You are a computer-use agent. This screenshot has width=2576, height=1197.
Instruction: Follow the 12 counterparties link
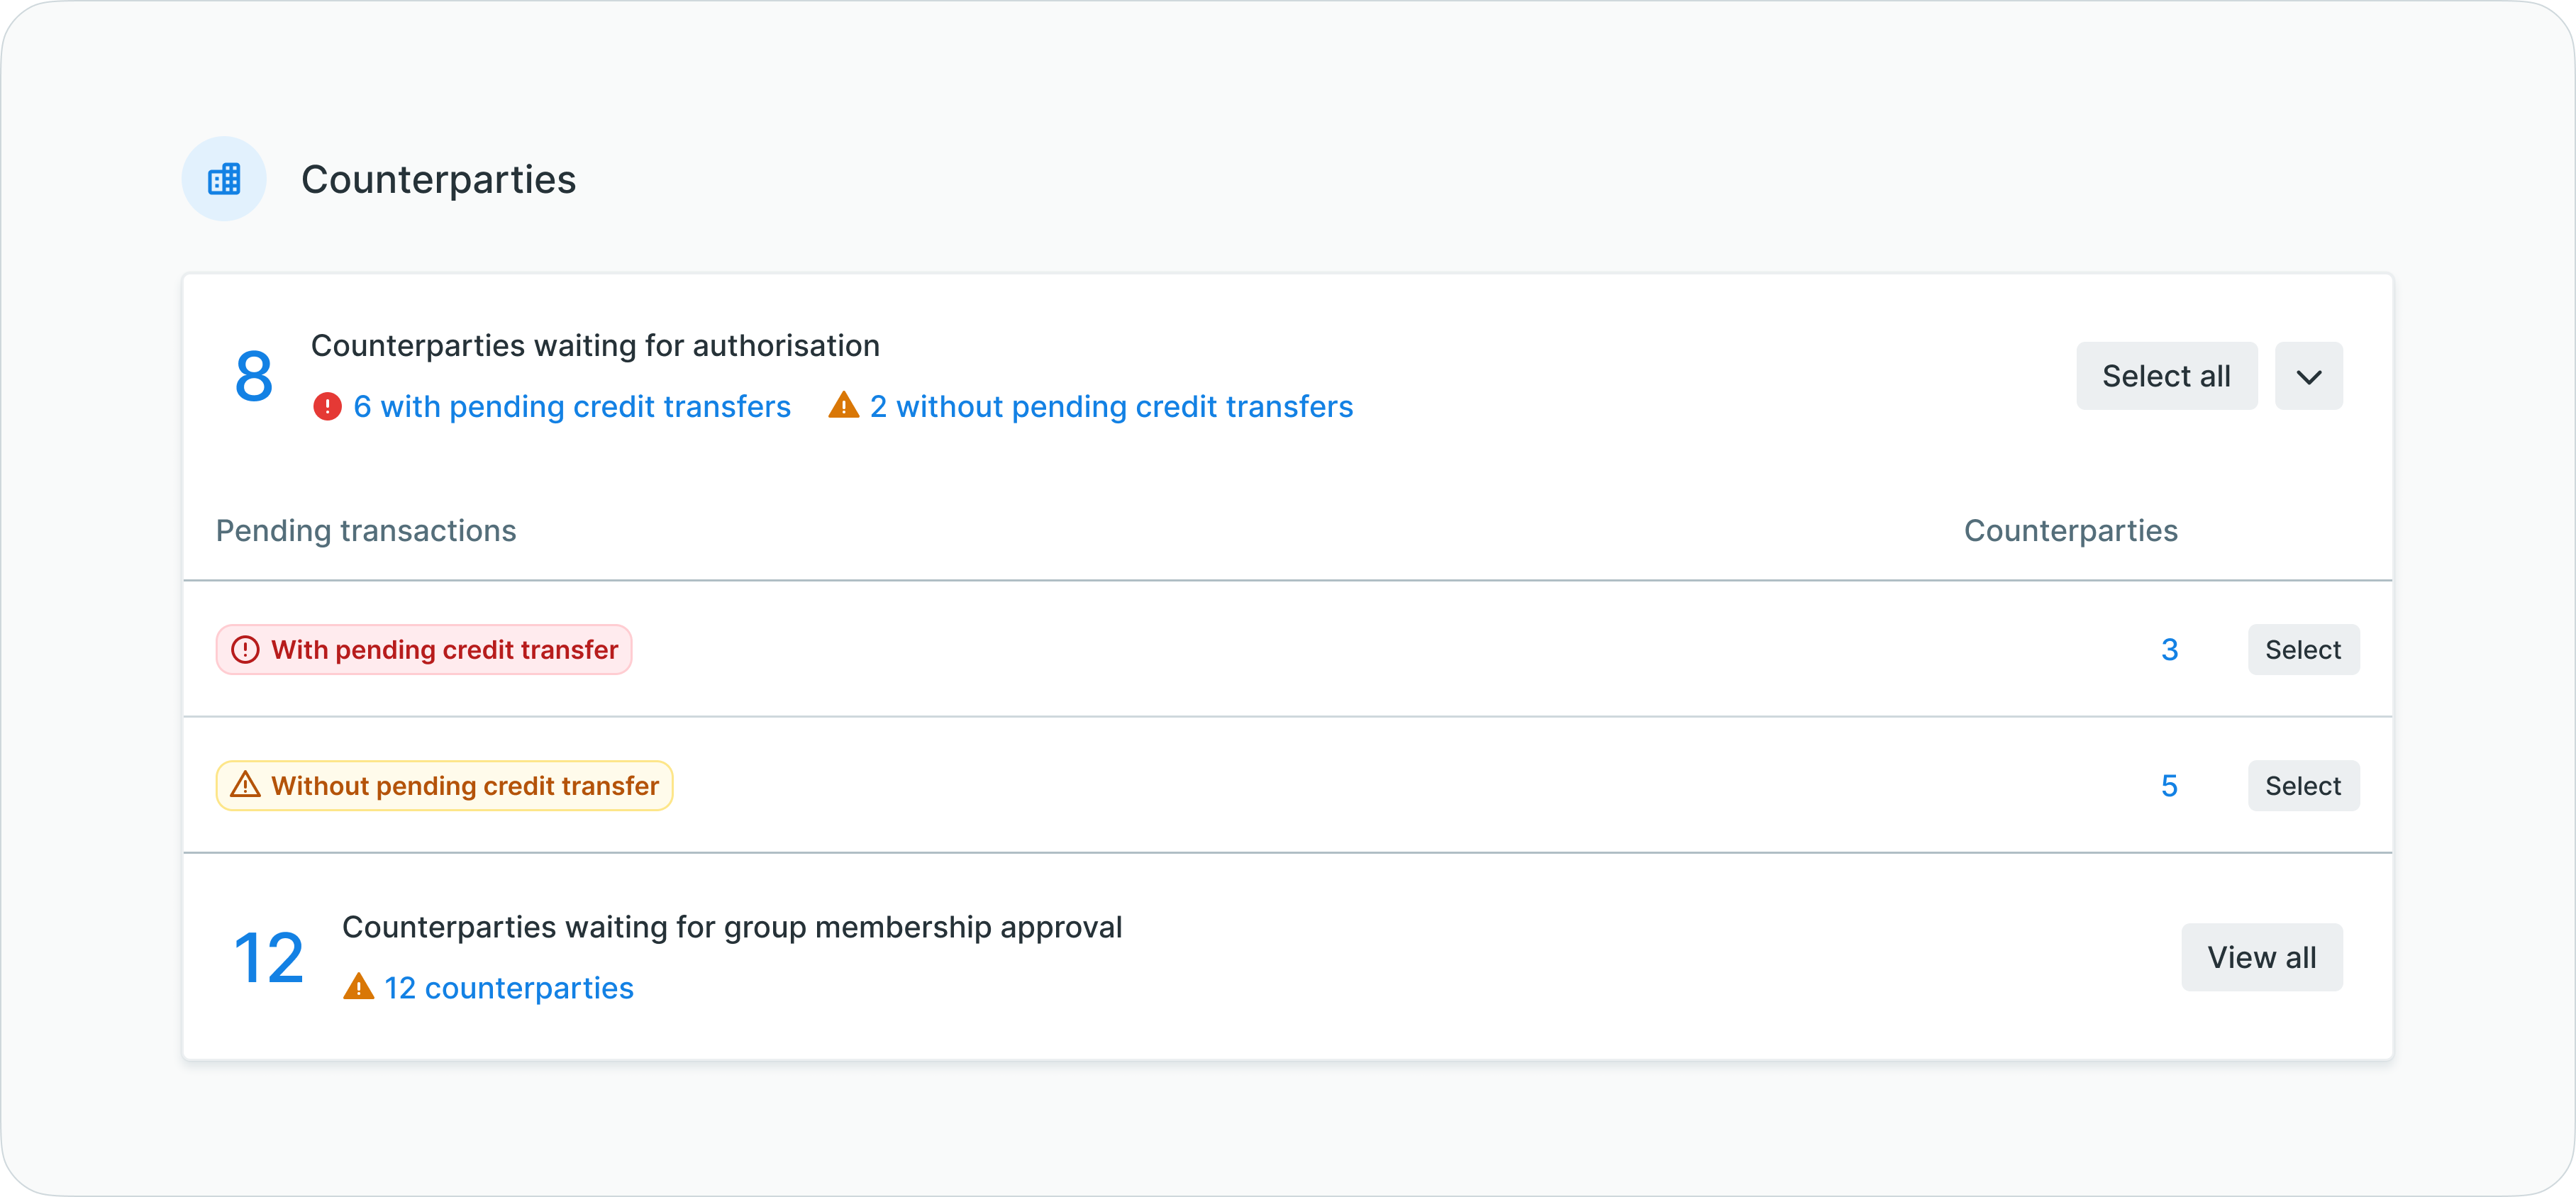point(509,988)
